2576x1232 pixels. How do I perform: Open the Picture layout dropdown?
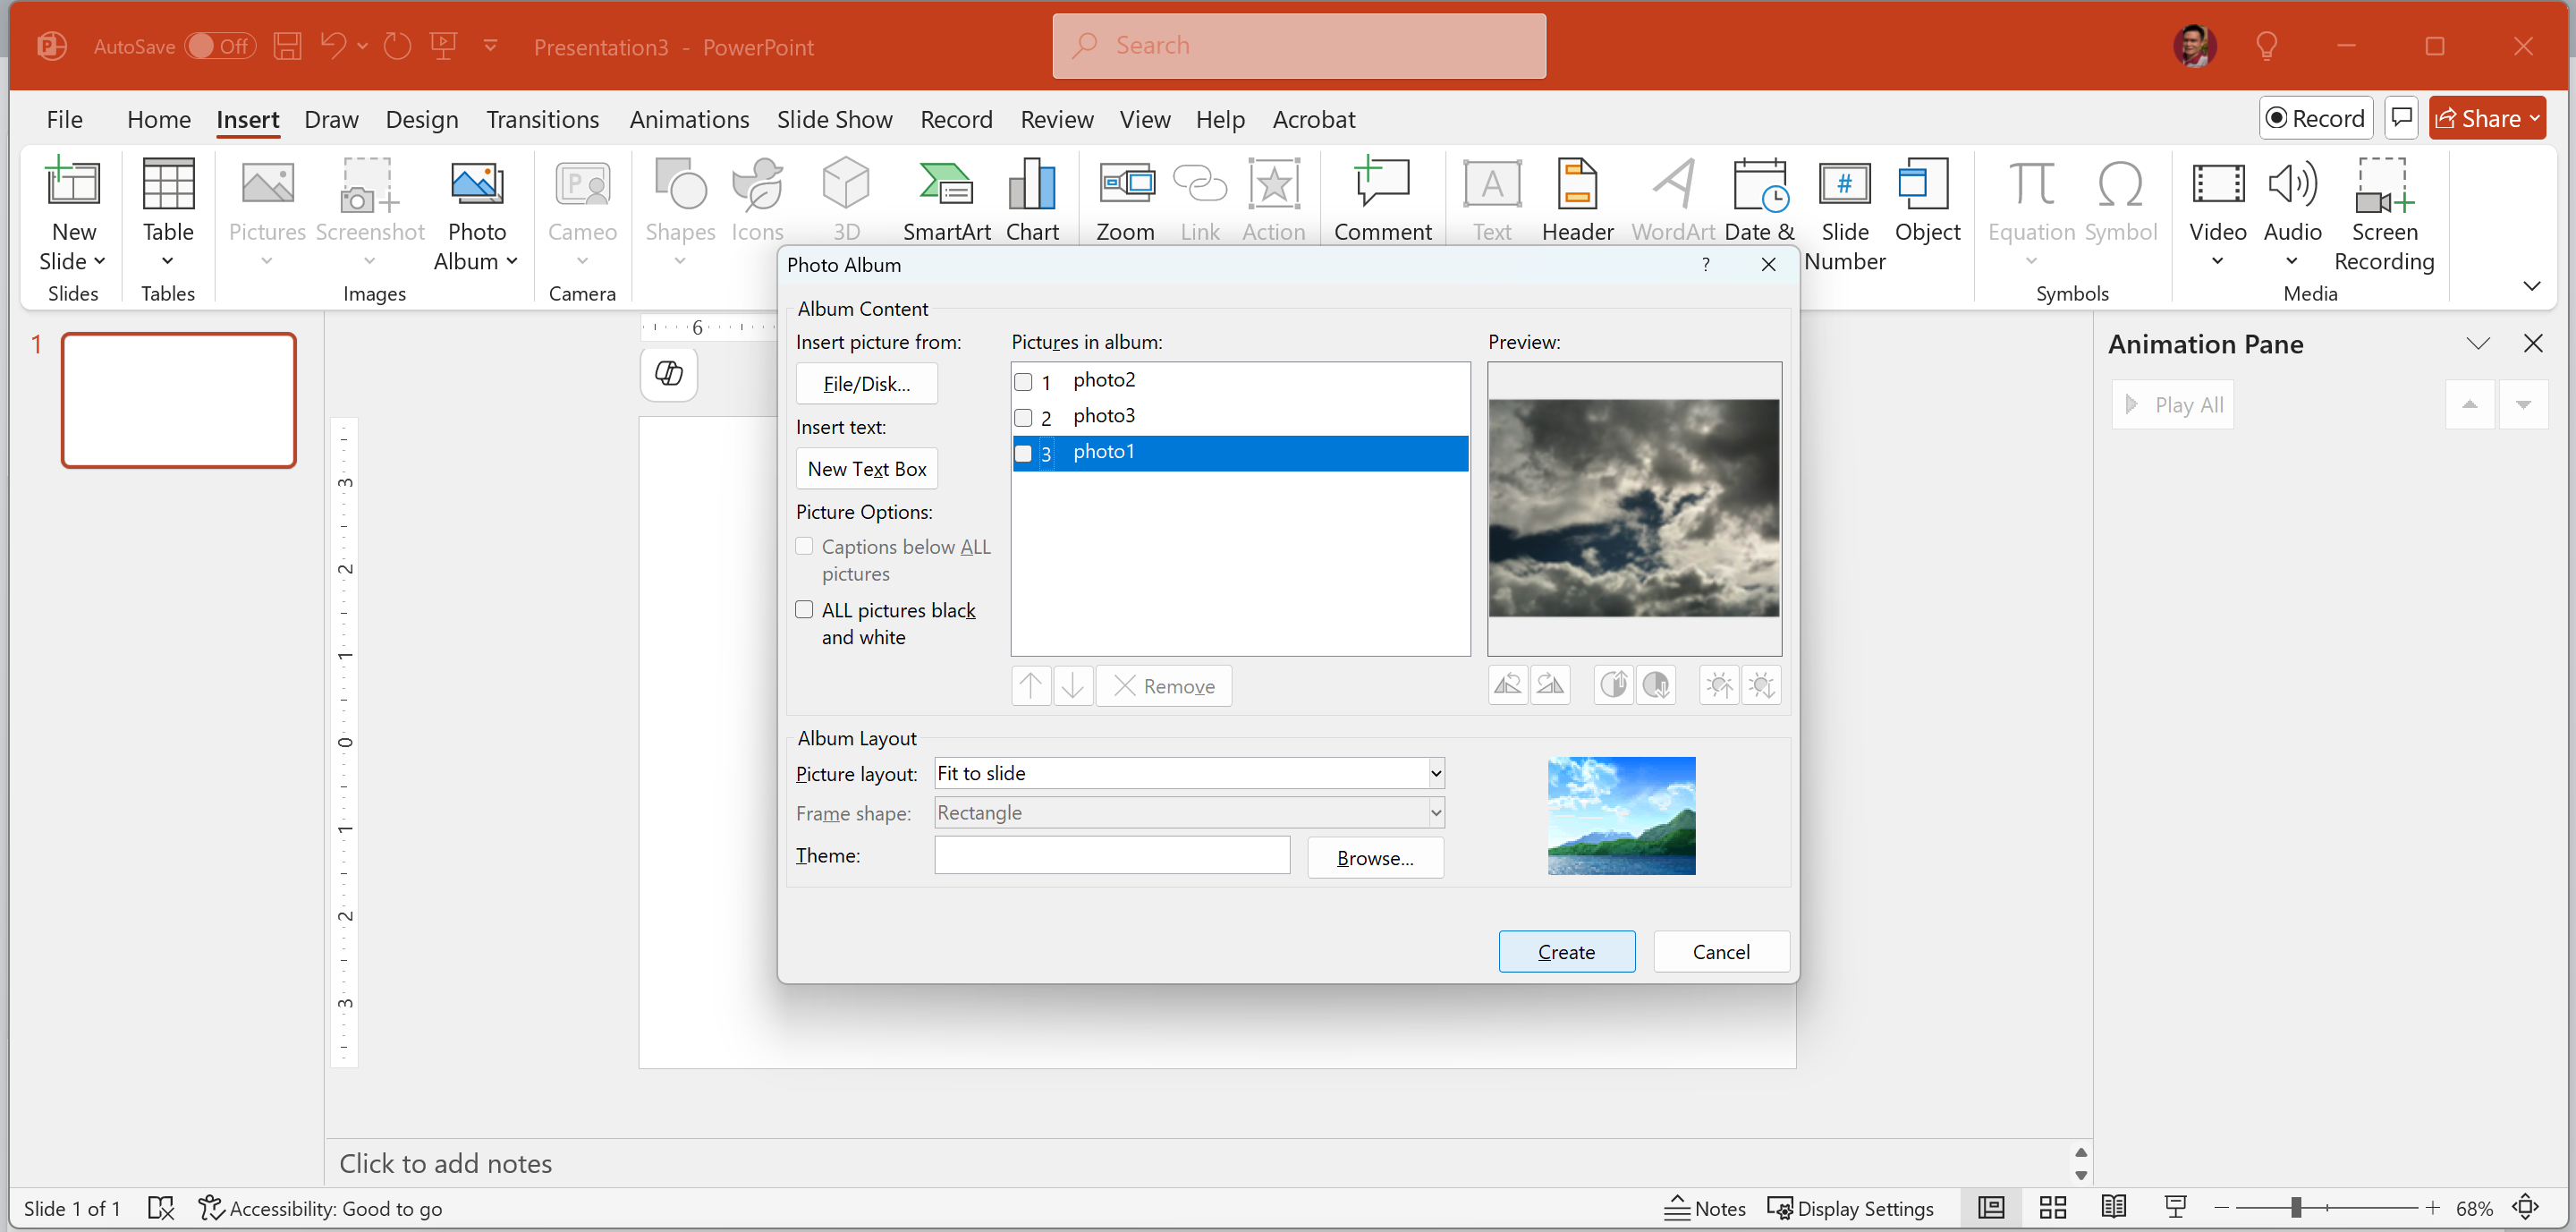[x=1435, y=773]
